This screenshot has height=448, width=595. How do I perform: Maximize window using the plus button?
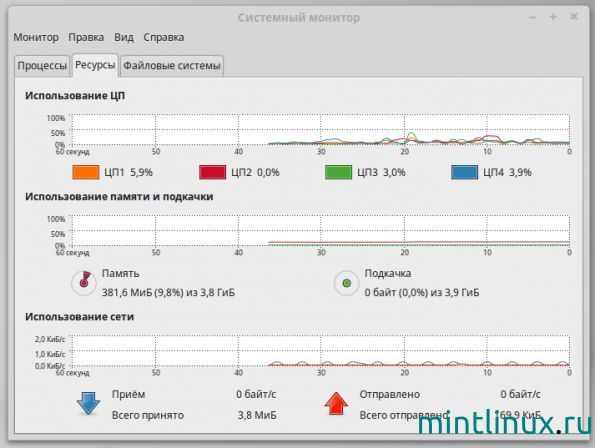pos(553,17)
